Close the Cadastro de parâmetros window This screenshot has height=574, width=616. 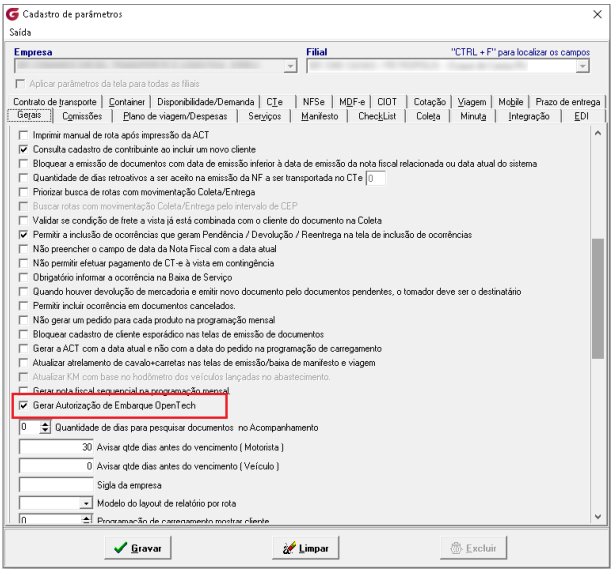pyautogui.click(x=598, y=15)
